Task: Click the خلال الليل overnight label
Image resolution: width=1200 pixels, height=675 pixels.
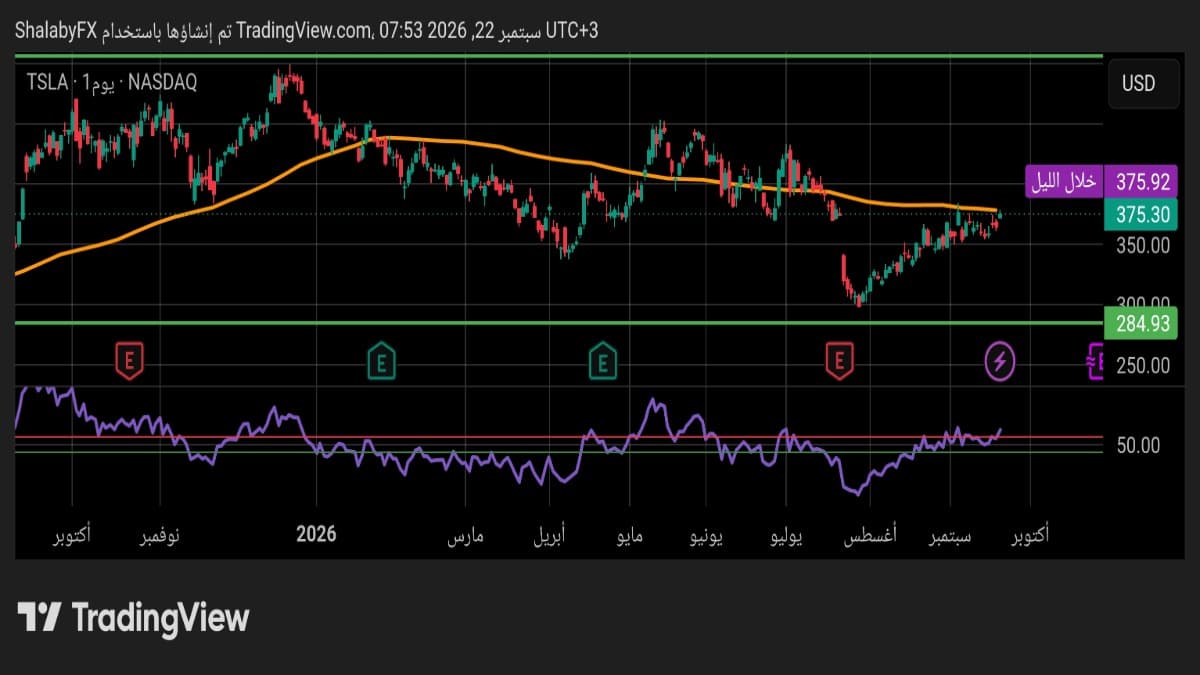Action: click(1064, 182)
